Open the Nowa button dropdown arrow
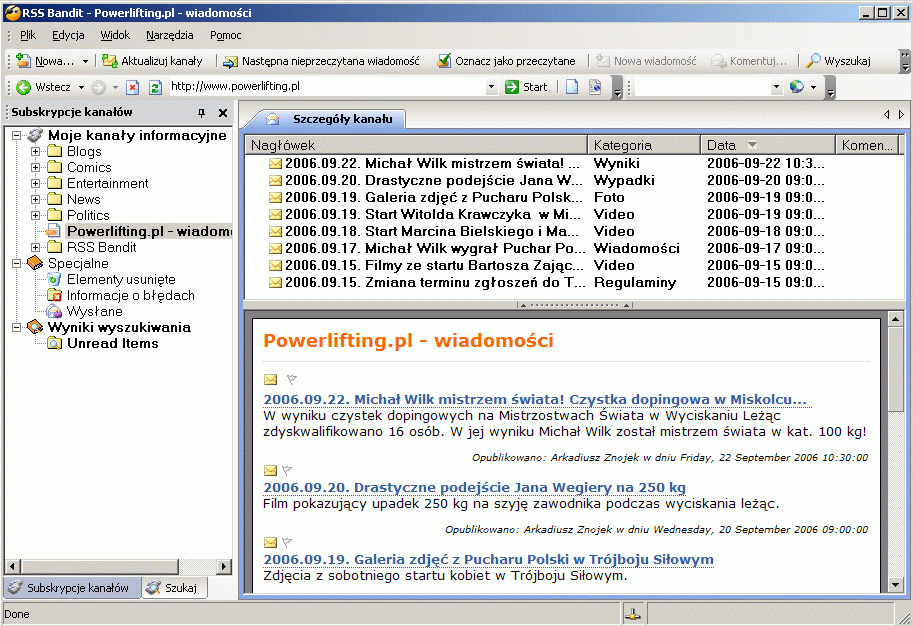The height and width of the screenshot is (626, 913). 85,61
